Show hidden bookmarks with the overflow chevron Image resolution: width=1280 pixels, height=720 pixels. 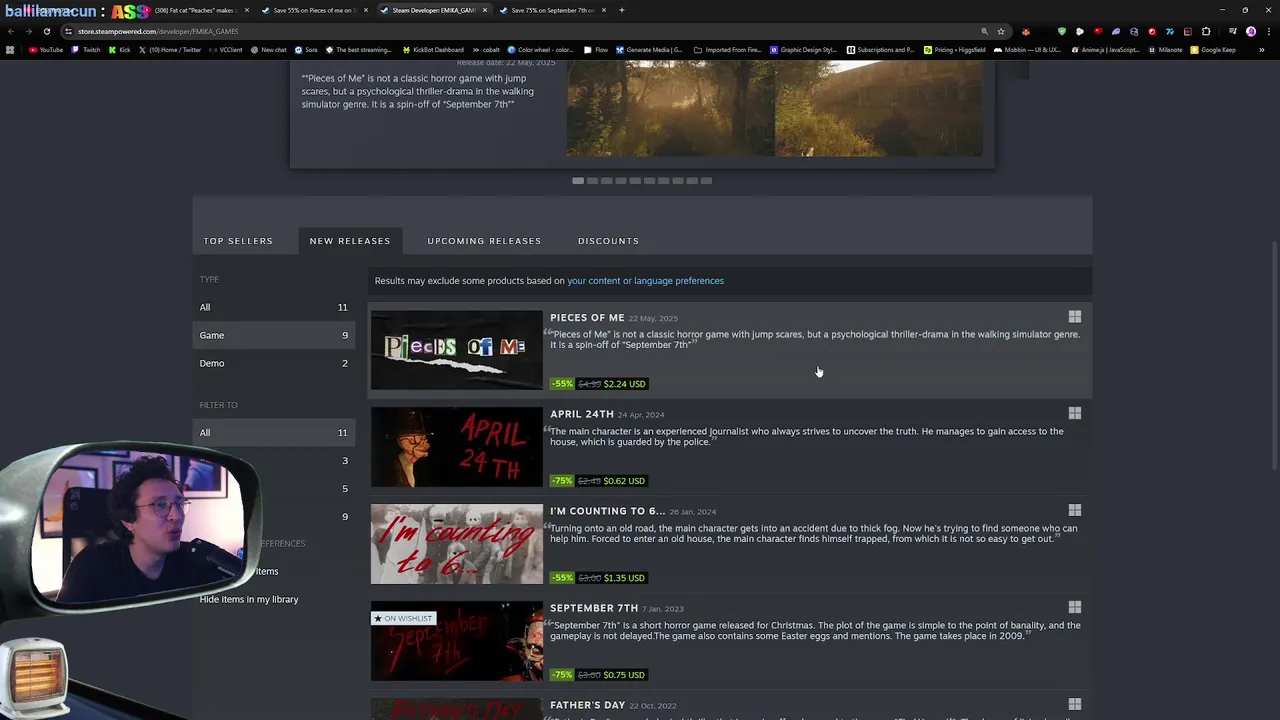point(1262,50)
